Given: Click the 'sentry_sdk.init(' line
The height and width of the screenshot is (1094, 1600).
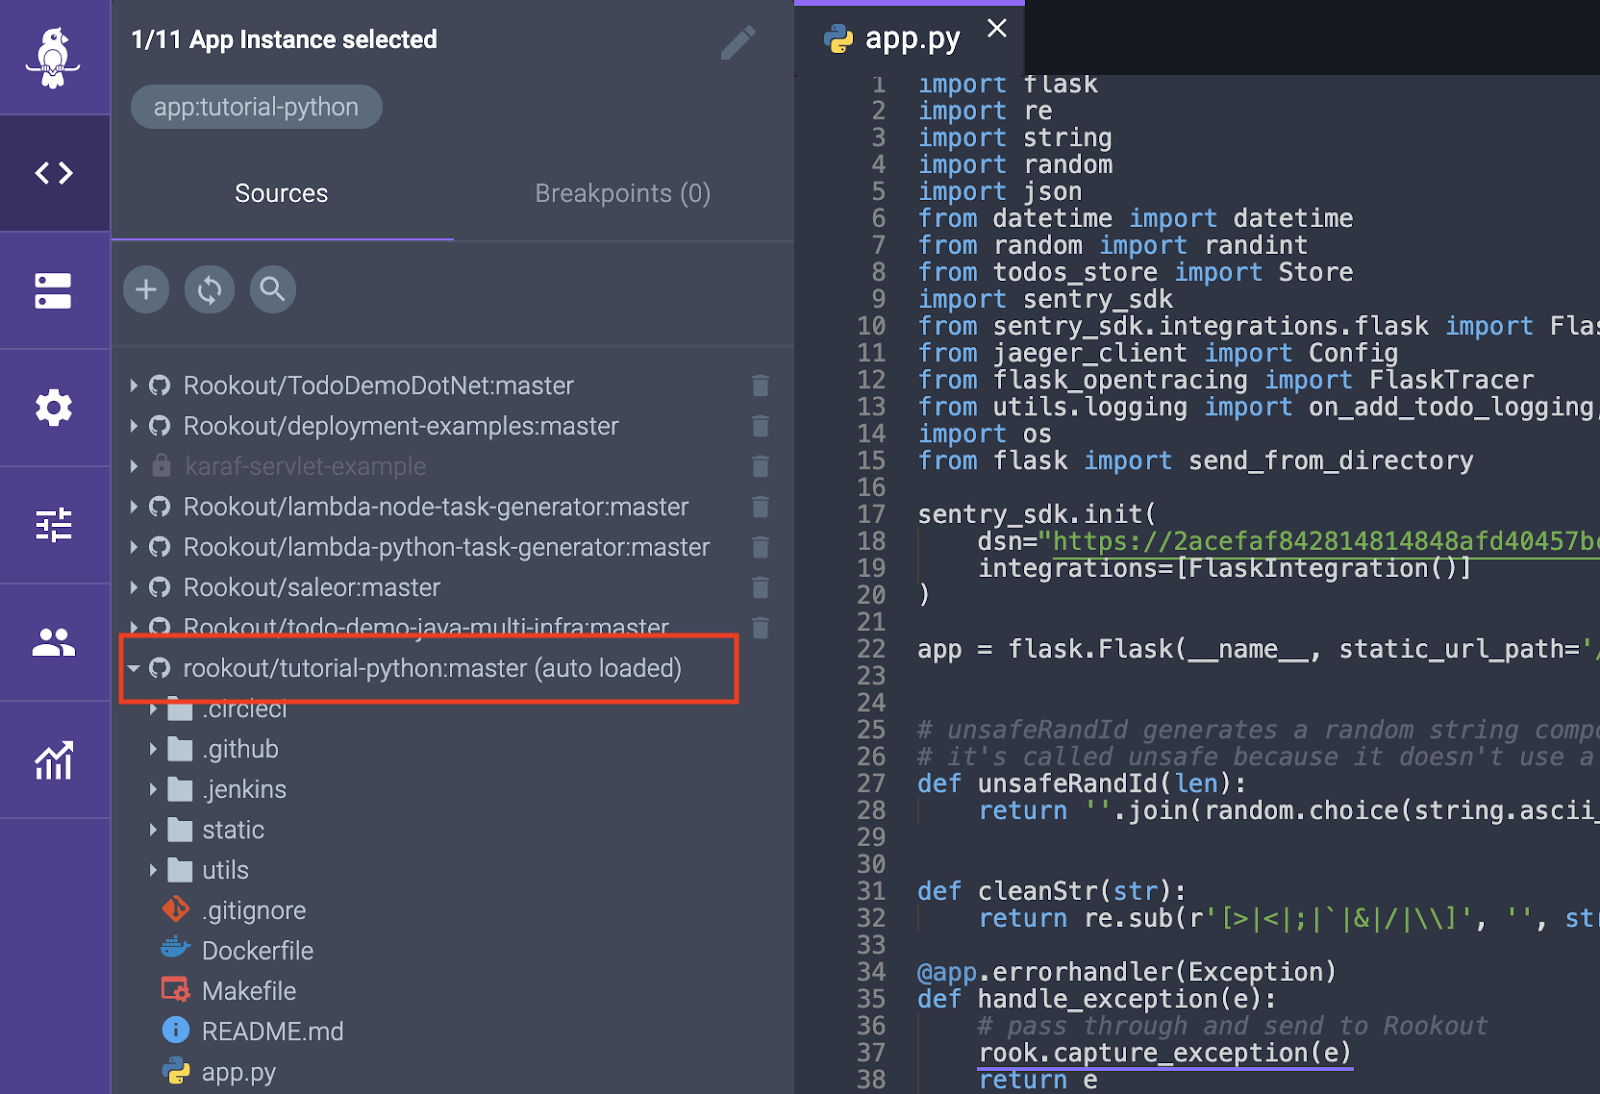Looking at the screenshot, I should coord(1037,514).
